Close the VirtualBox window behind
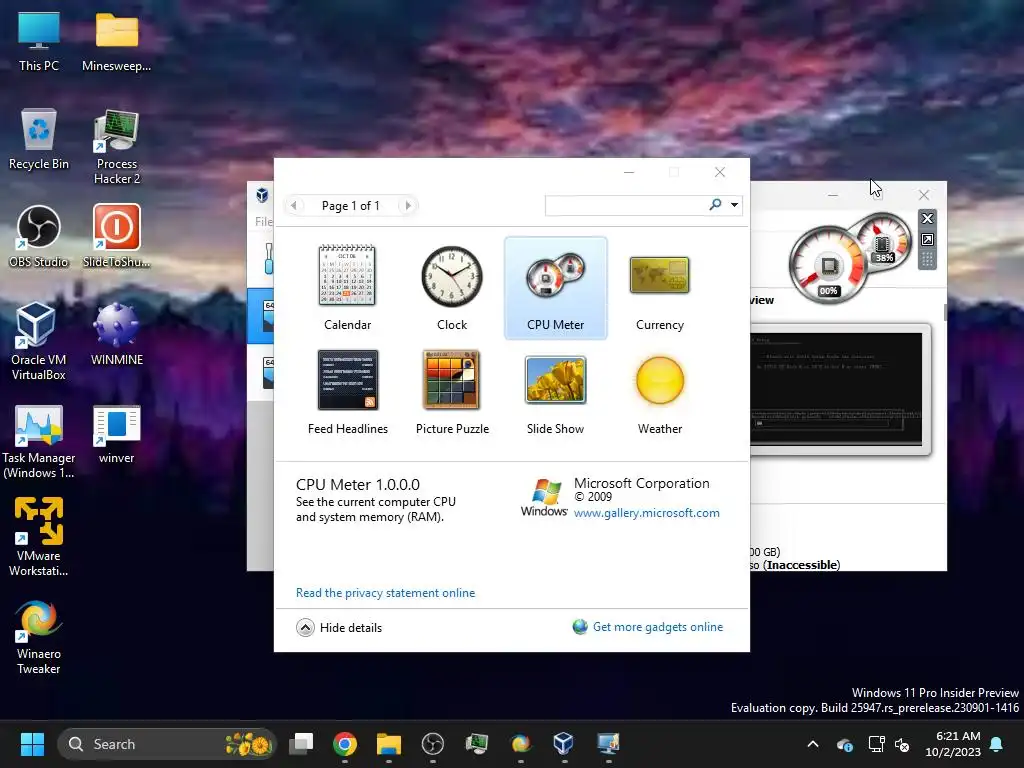Viewport: 1024px width, 768px height. [923, 195]
